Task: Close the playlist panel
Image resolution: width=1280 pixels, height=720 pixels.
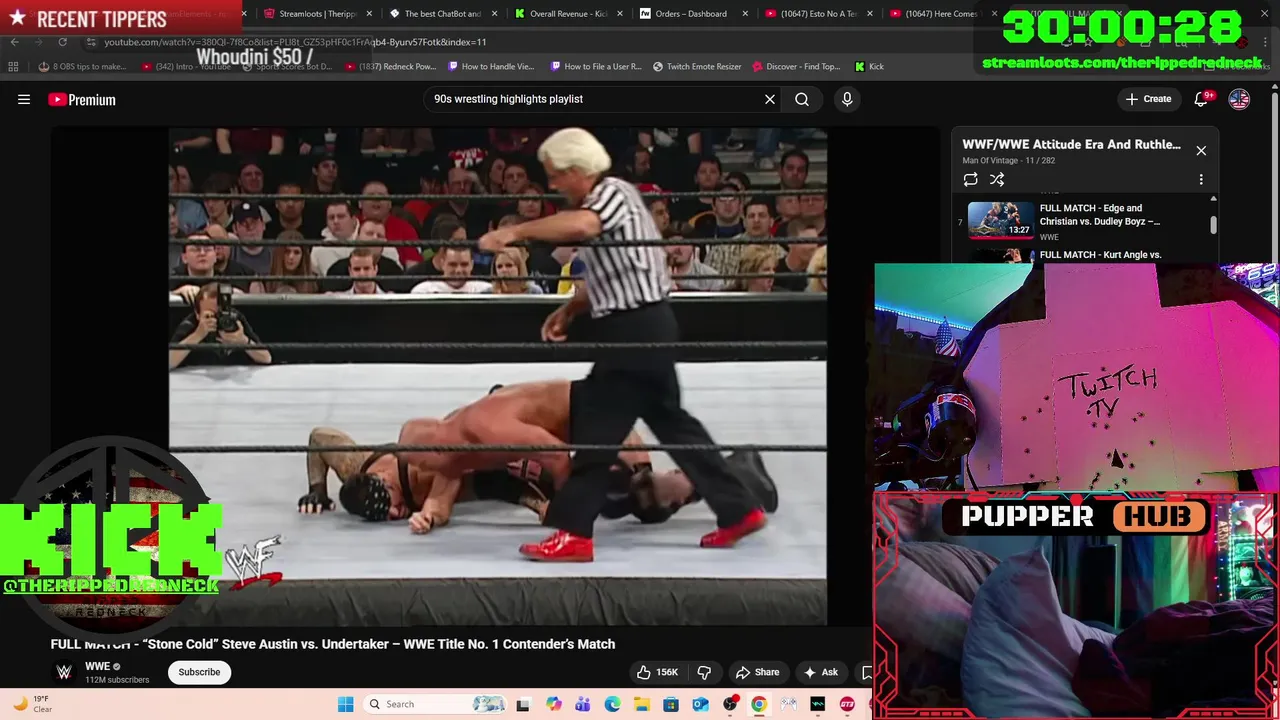Action: click(1201, 151)
